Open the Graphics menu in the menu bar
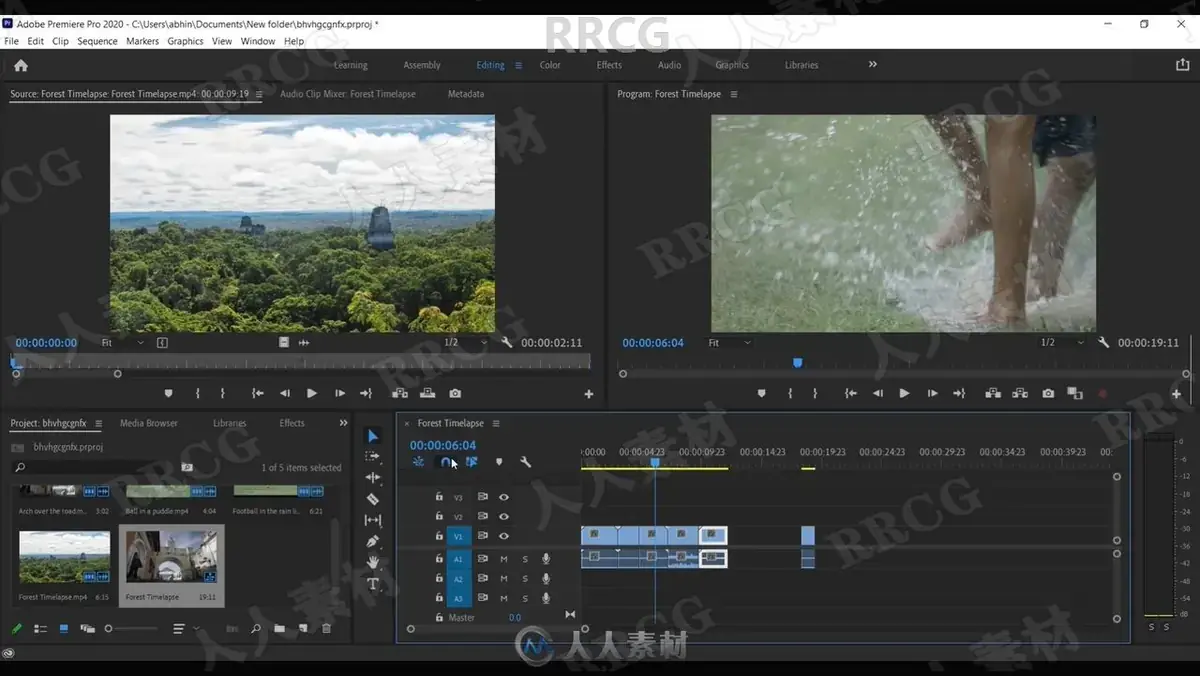 coord(185,41)
